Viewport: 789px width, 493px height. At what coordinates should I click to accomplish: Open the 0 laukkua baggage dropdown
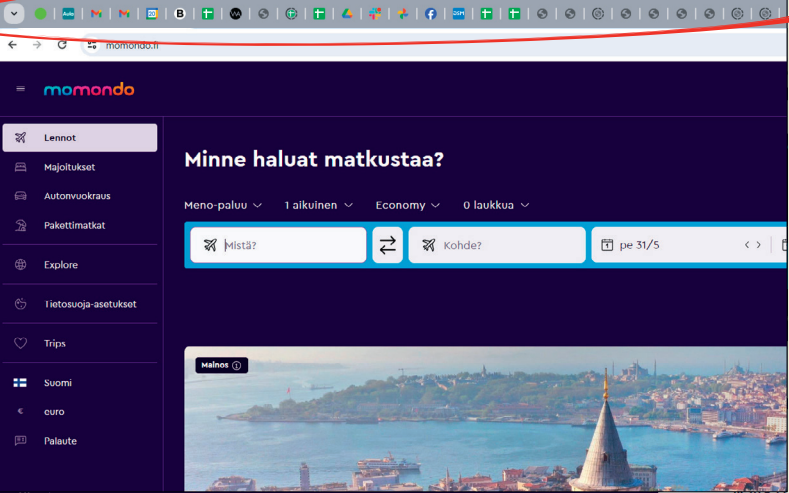495,205
